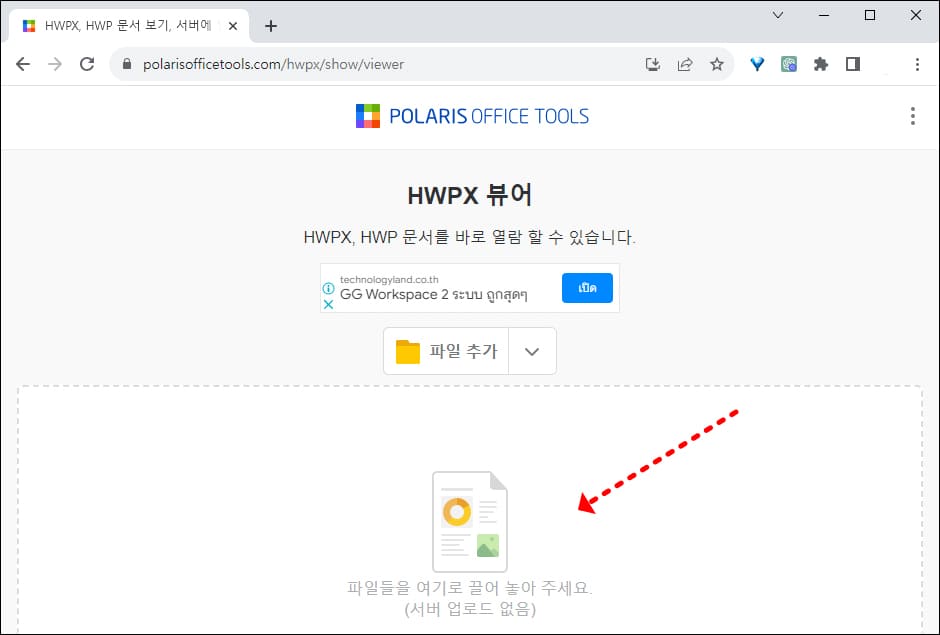Open the Extensions puzzle icon
Viewport: 940px width, 635px height.
pyautogui.click(x=821, y=63)
